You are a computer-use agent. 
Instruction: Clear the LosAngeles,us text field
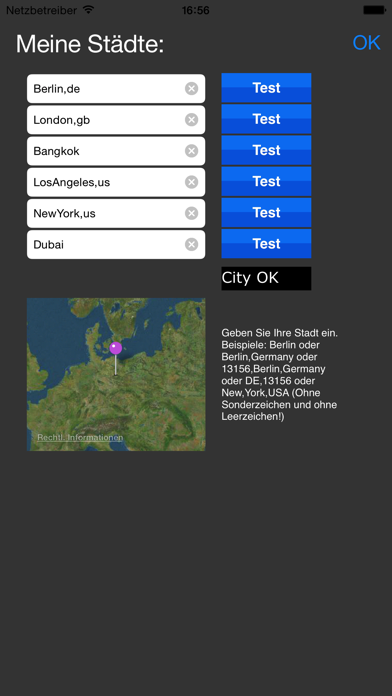point(191,182)
